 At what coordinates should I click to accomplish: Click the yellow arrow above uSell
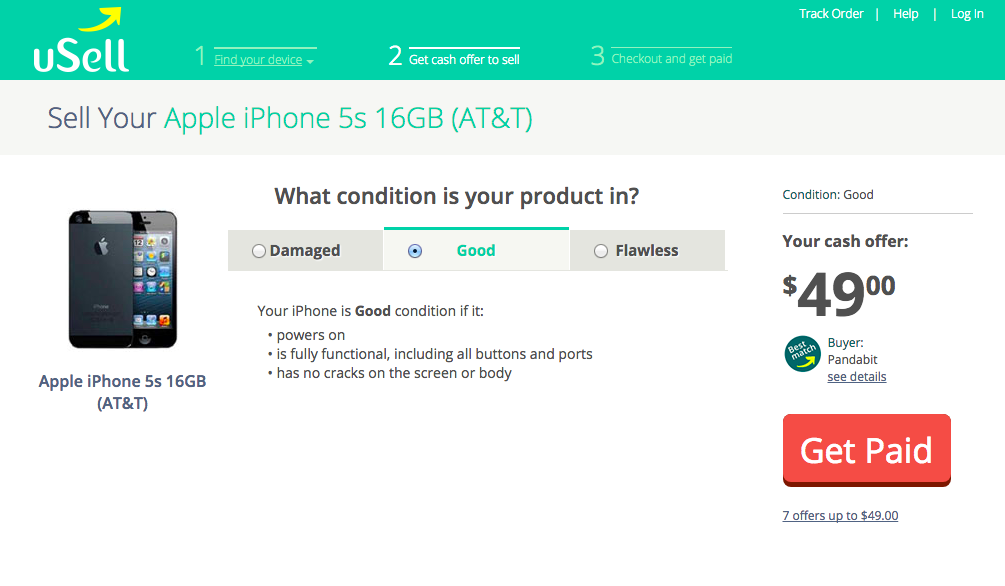100,19
